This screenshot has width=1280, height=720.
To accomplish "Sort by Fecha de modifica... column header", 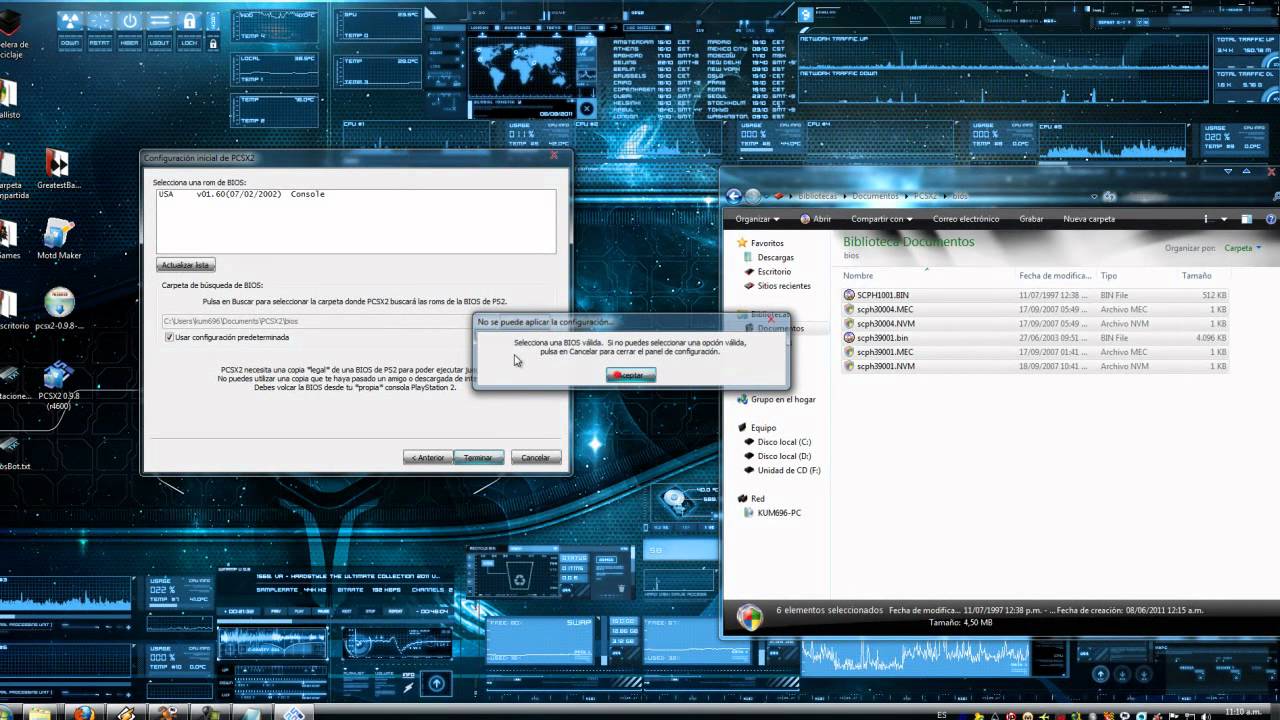I will coord(1055,276).
